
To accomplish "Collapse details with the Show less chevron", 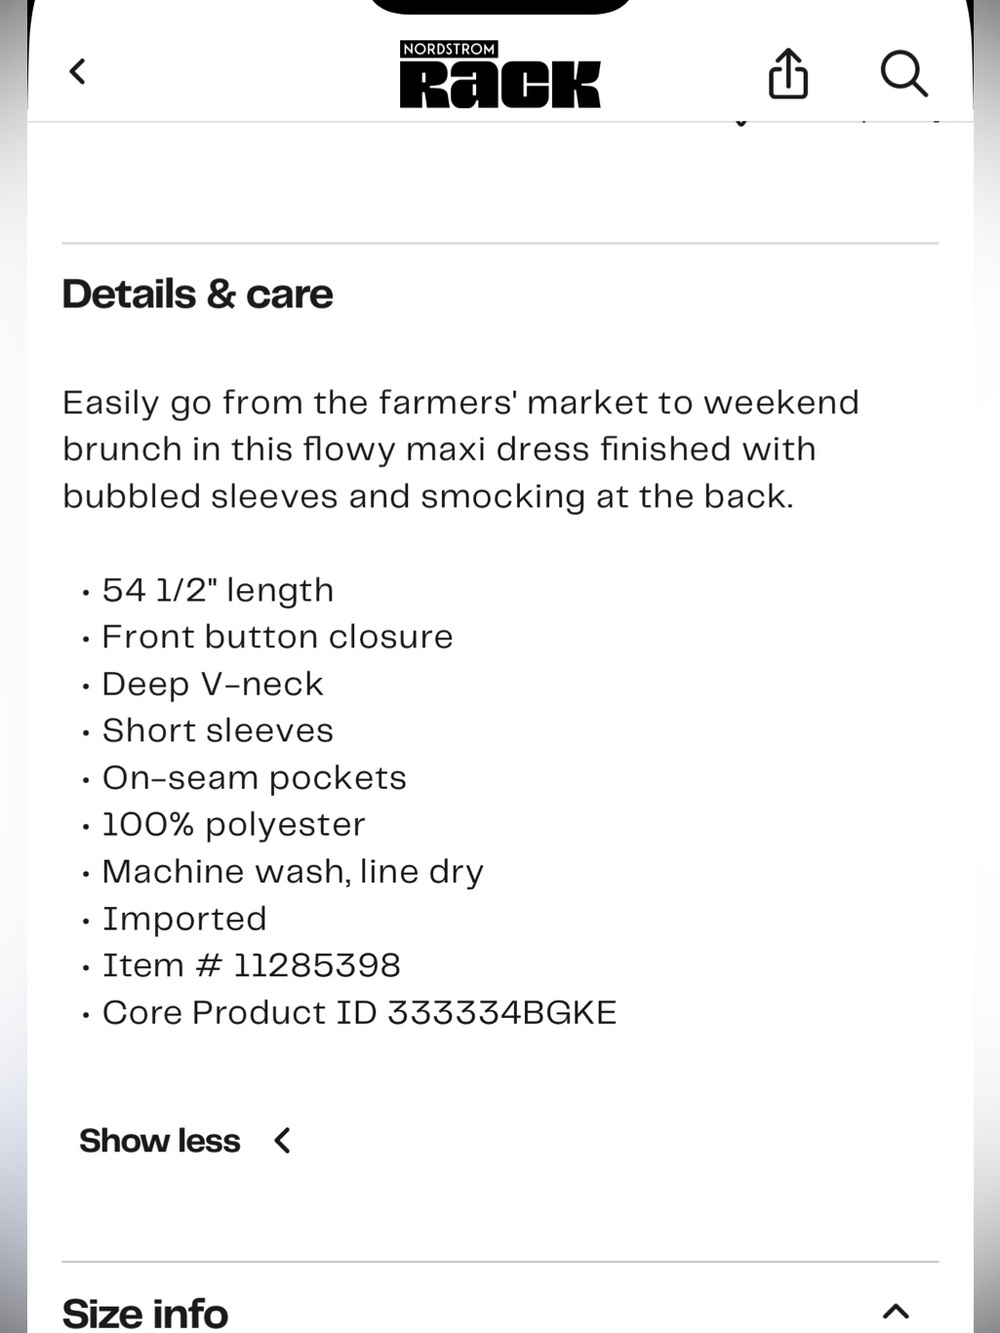I will tap(283, 1140).
